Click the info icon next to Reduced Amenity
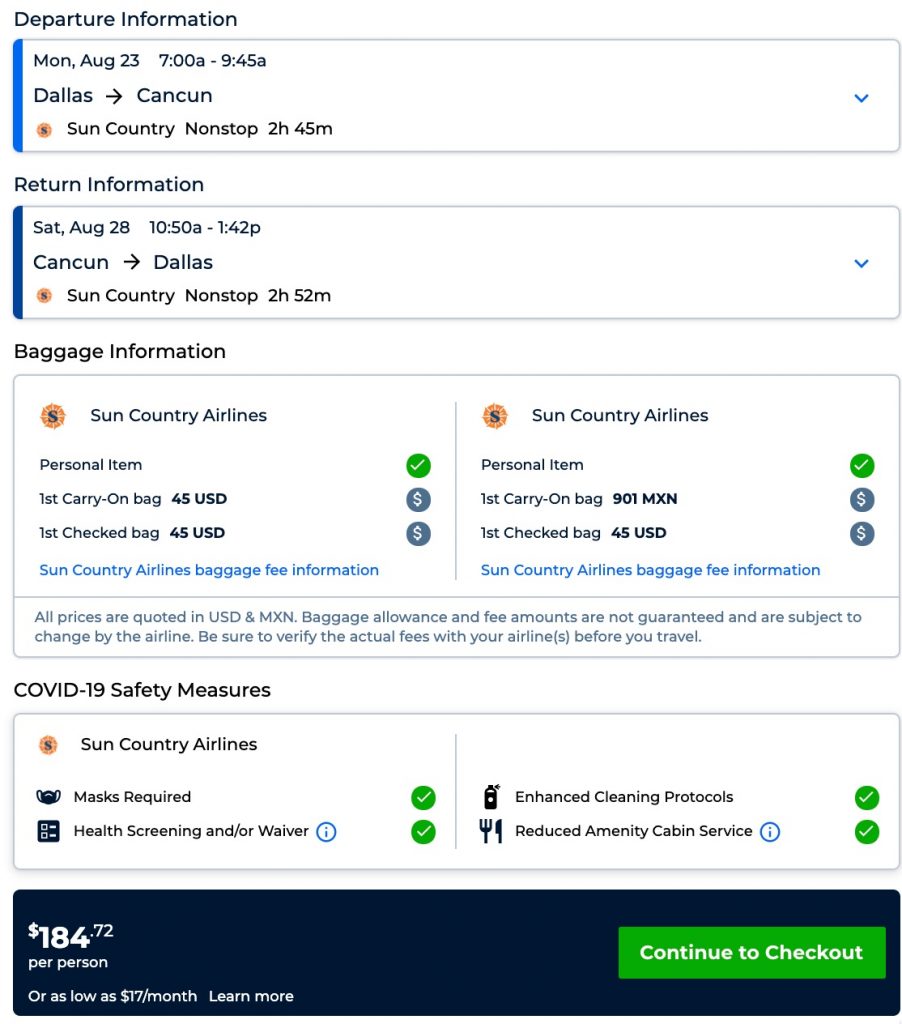The width and height of the screenshot is (902, 1024). pyautogui.click(x=769, y=831)
